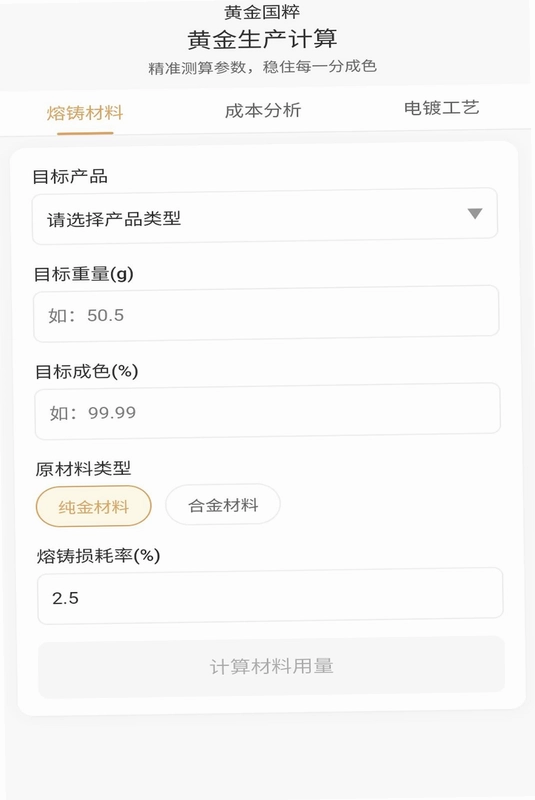Image resolution: width=535 pixels, height=800 pixels.
Task: Switch to the 熔铸材料 tab
Action: [85, 113]
